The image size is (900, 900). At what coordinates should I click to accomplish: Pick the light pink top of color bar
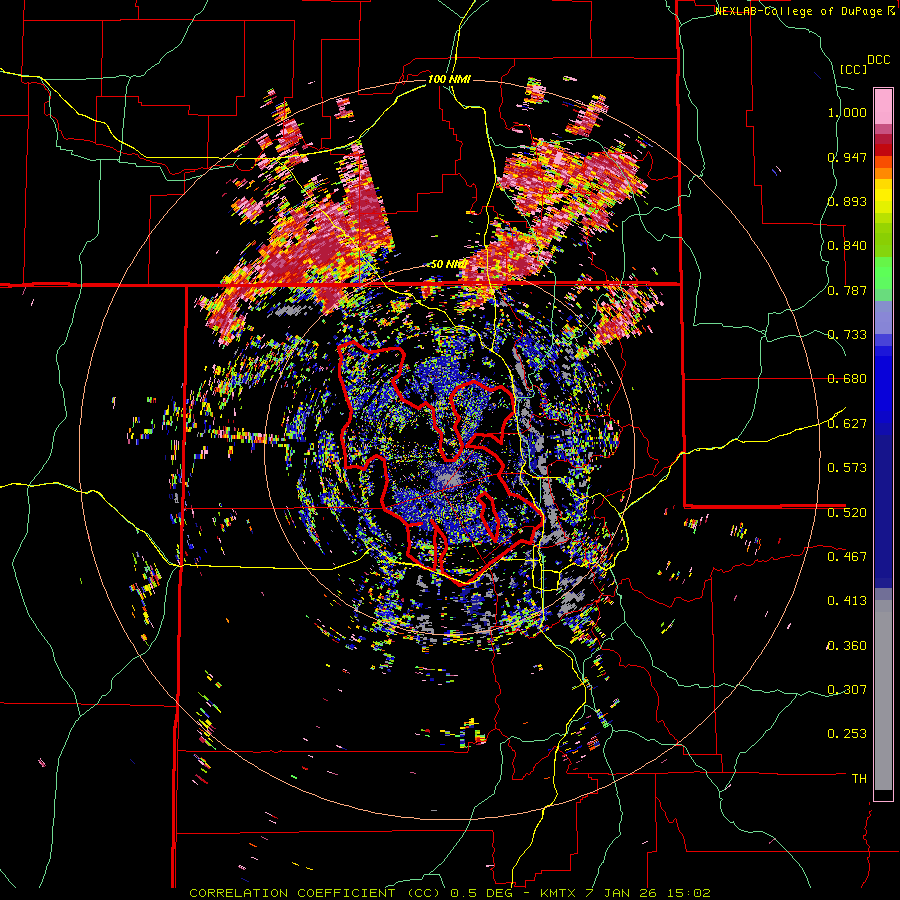tap(883, 107)
